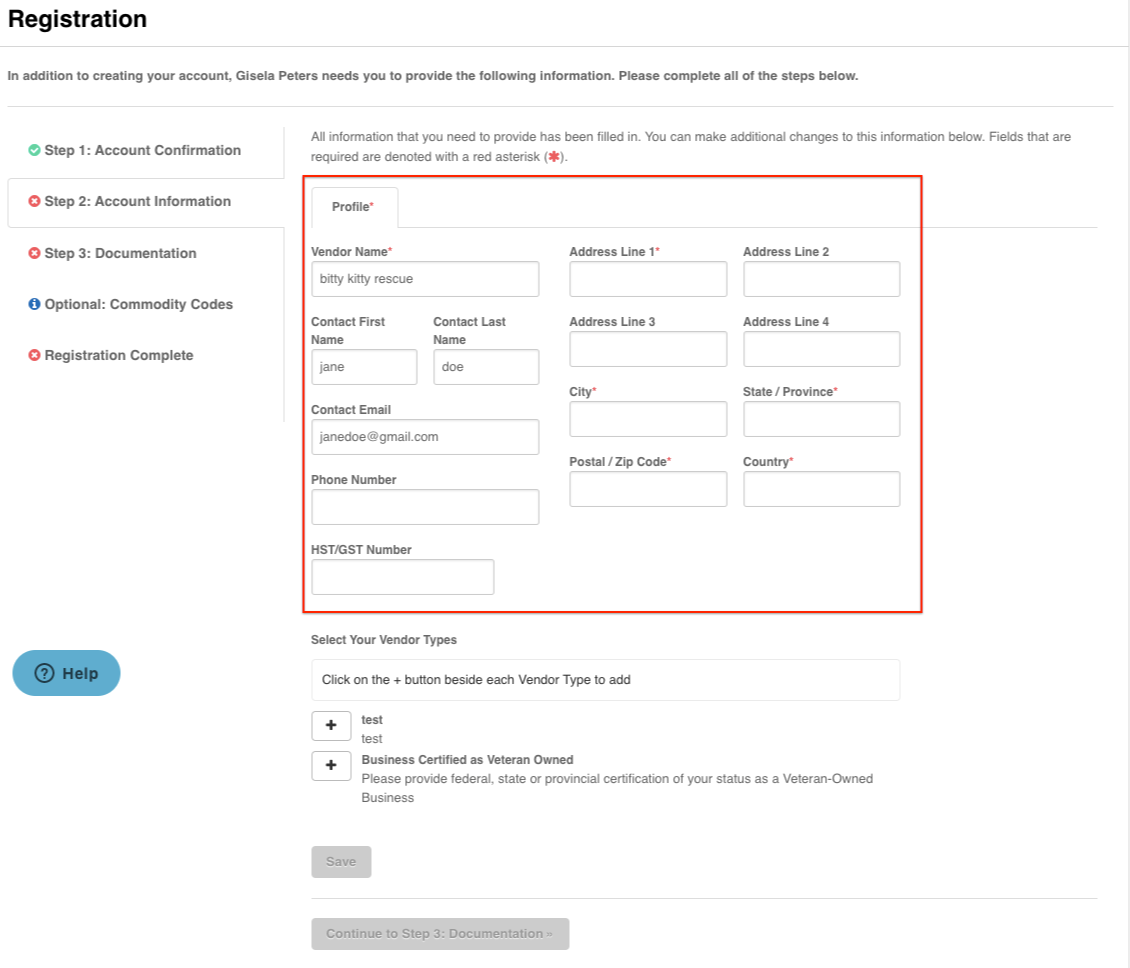The image size is (1130, 968).
Task: Focus the Contact First Name field
Action: (364, 367)
